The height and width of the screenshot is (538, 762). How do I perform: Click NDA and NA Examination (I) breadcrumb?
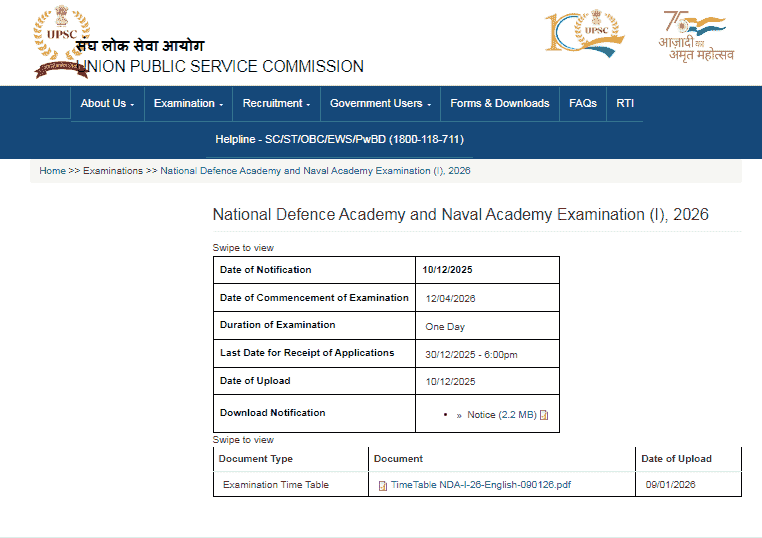[315, 171]
